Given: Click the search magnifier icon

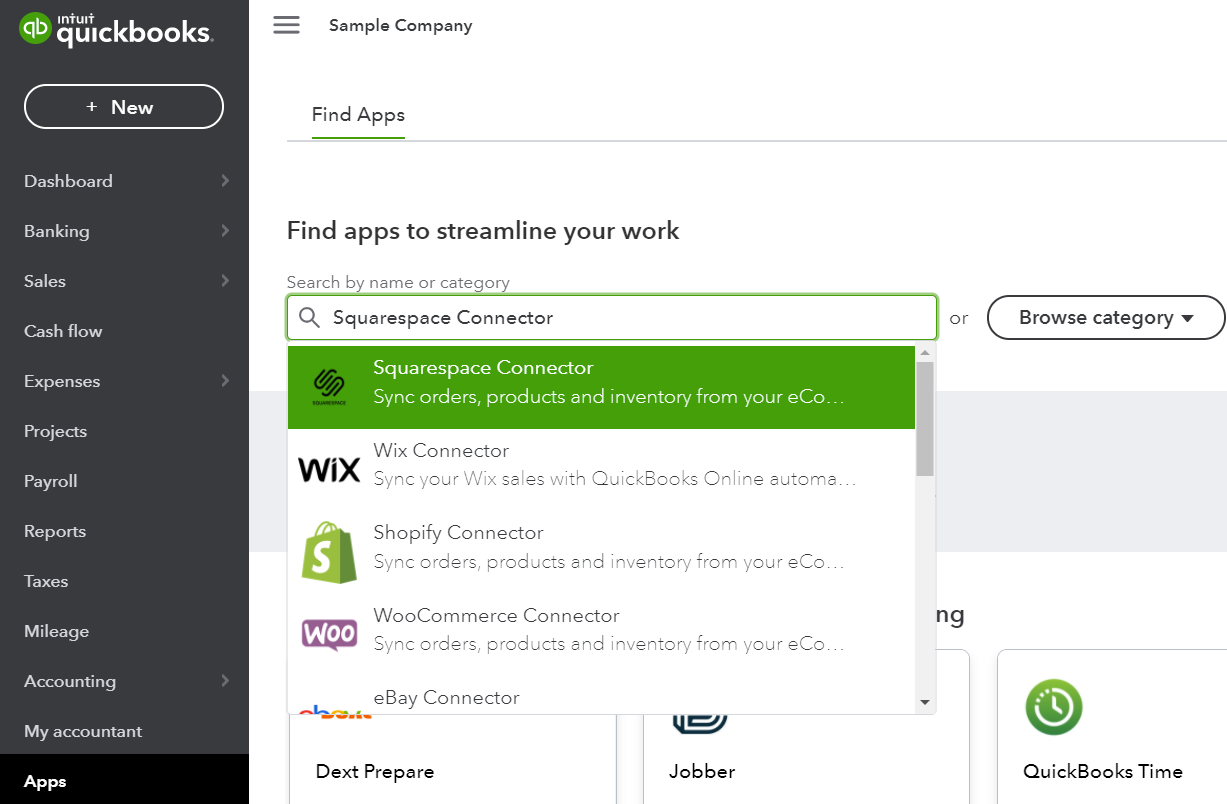Looking at the screenshot, I should click(x=310, y=318).
